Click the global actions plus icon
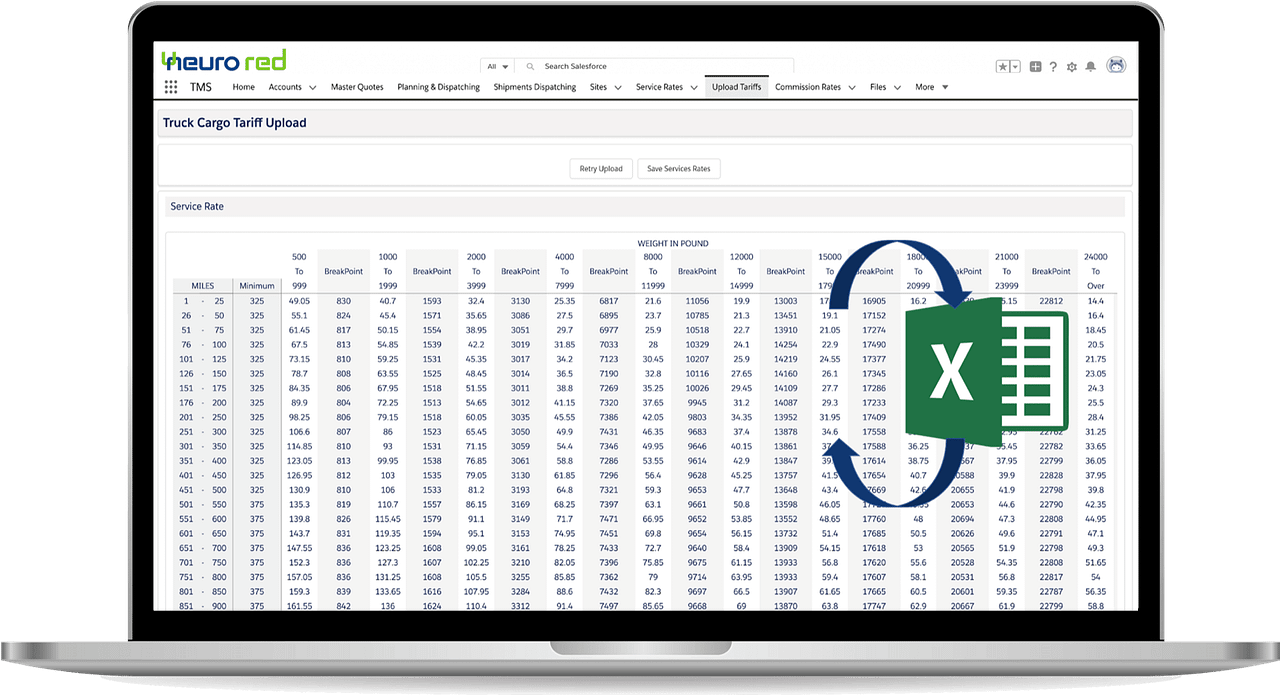This screenshot has width=1280, height=695. pyautogui.click(x=1035, y=67)
